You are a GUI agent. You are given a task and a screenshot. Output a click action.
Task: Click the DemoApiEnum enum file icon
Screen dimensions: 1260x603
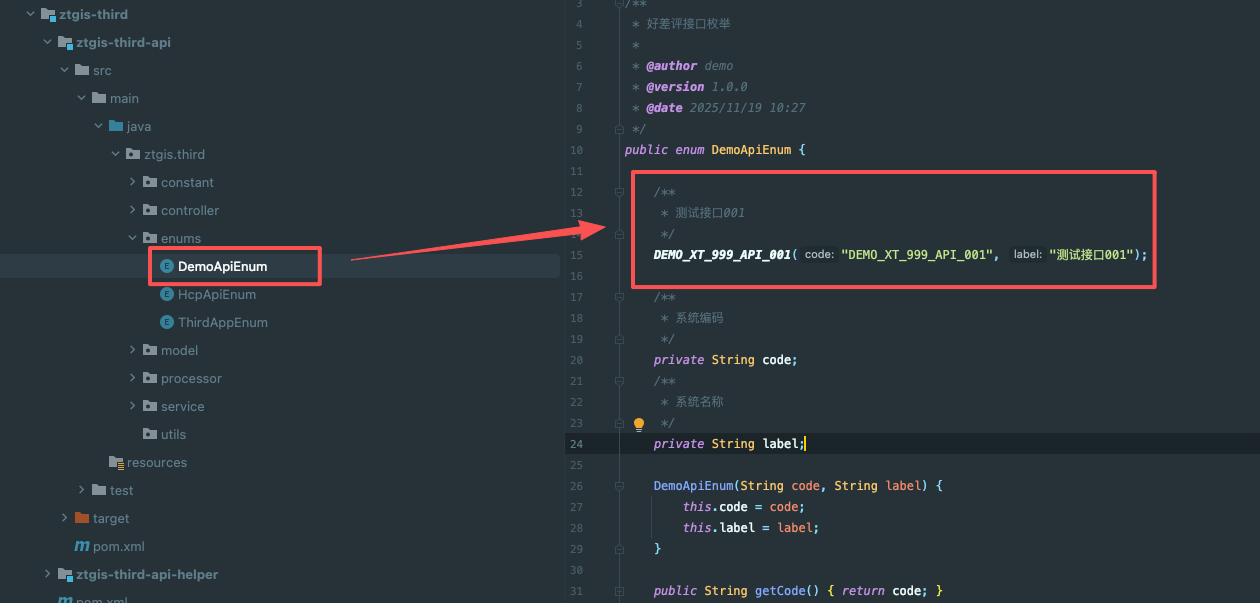[167, 267]
